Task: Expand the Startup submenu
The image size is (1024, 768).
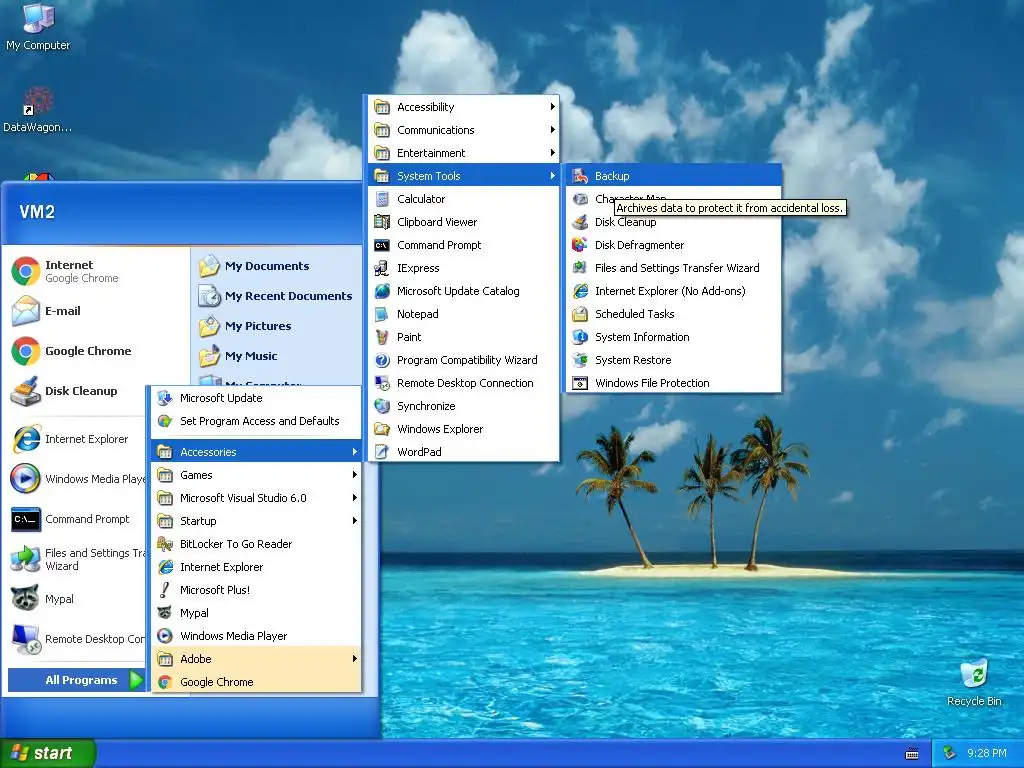Action: [x=257, y=520]
